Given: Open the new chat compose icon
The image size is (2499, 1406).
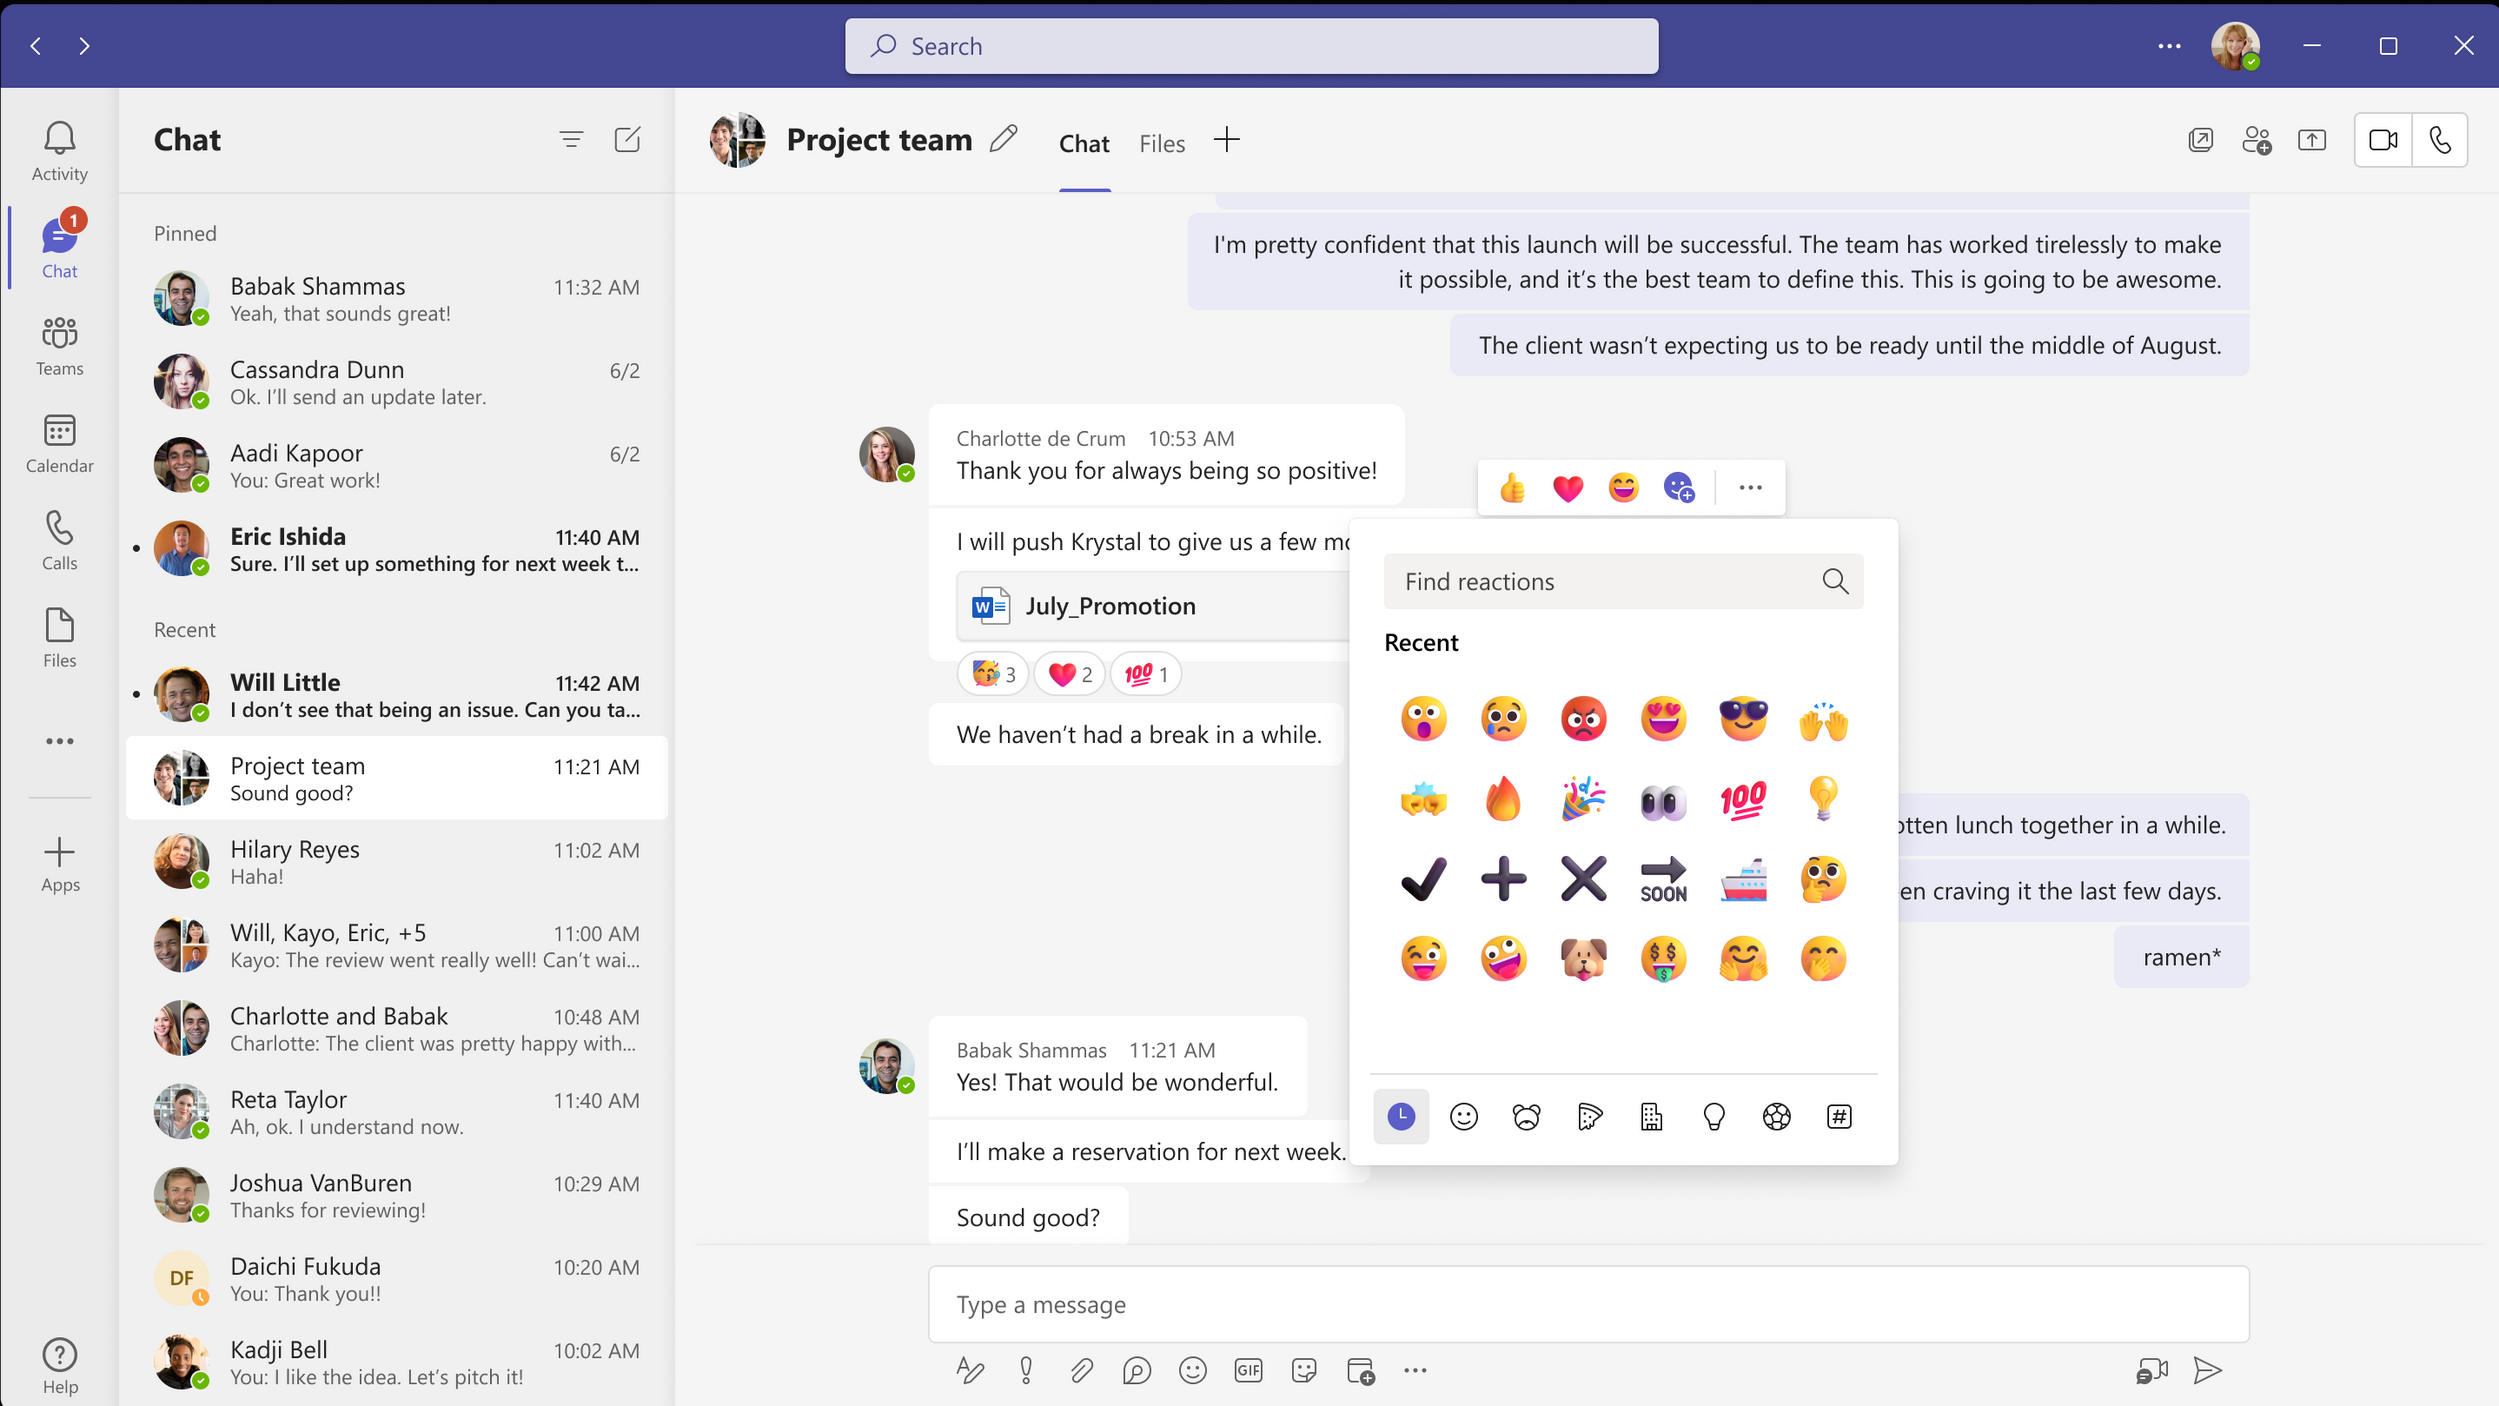Looking at the screenshot, I should pos(627,139).
